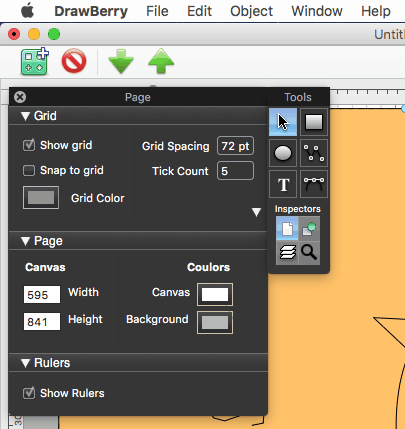Click the red close window button

coord(14,34)
